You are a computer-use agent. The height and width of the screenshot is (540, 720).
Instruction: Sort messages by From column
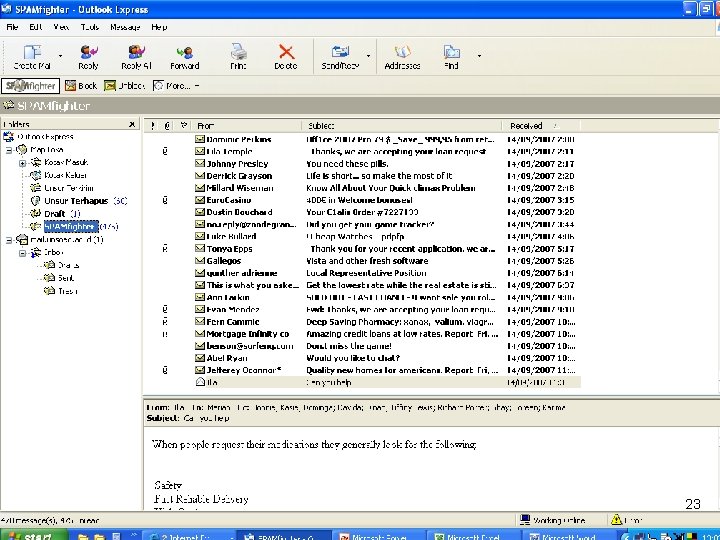[x=246, y=125]
